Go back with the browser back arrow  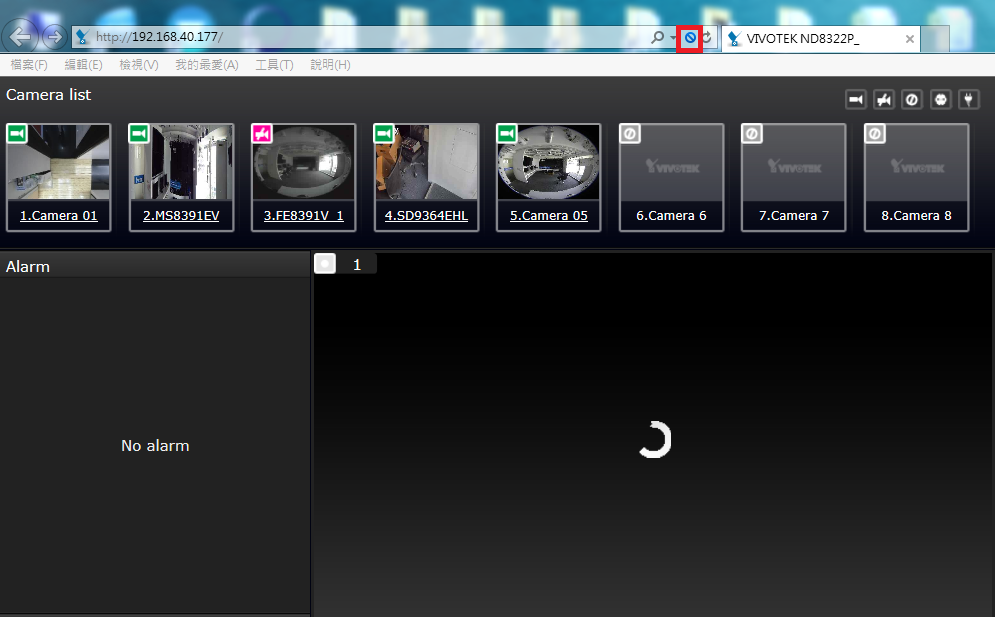tap(20, 37)
